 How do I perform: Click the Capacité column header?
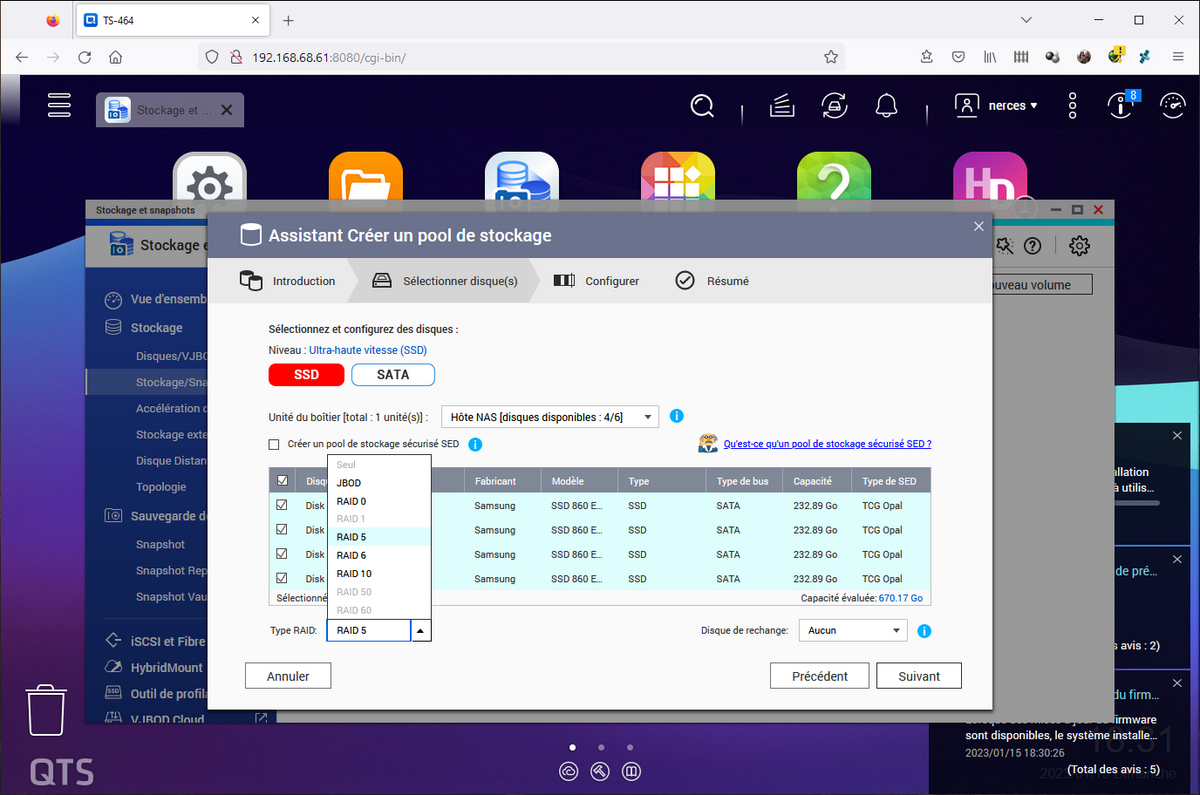816,481
